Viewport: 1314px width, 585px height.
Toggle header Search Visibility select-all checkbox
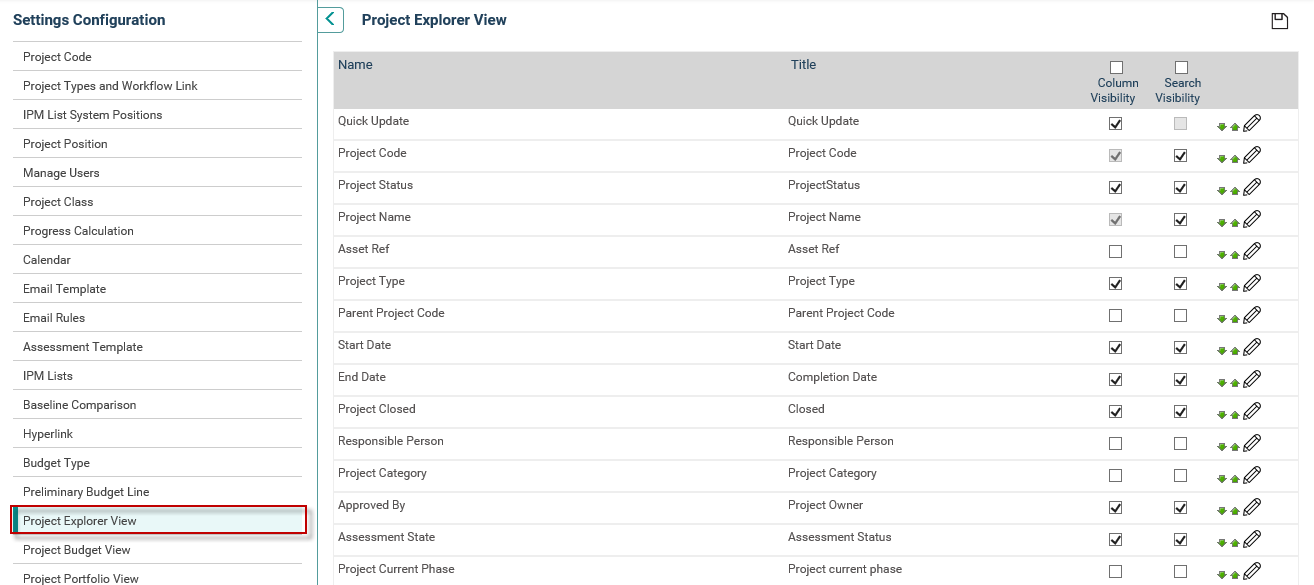pyautogui.click(x=1181, y=68)
